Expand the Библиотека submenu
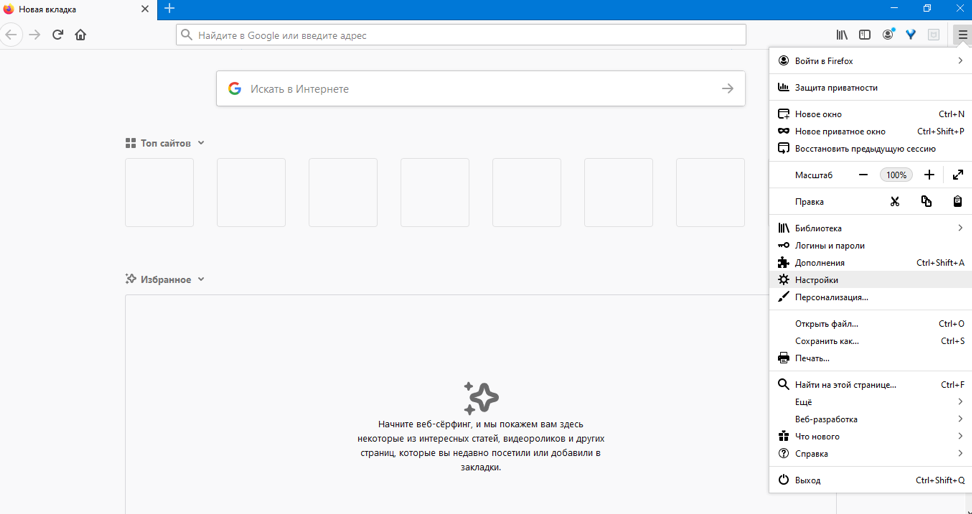 [x=870, y=229]
